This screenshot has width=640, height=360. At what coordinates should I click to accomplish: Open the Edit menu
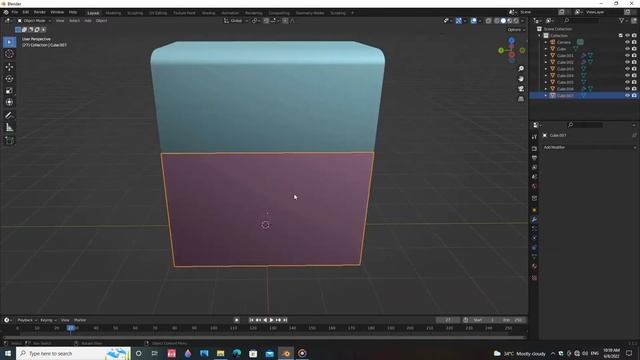click(x=26, y=12)
